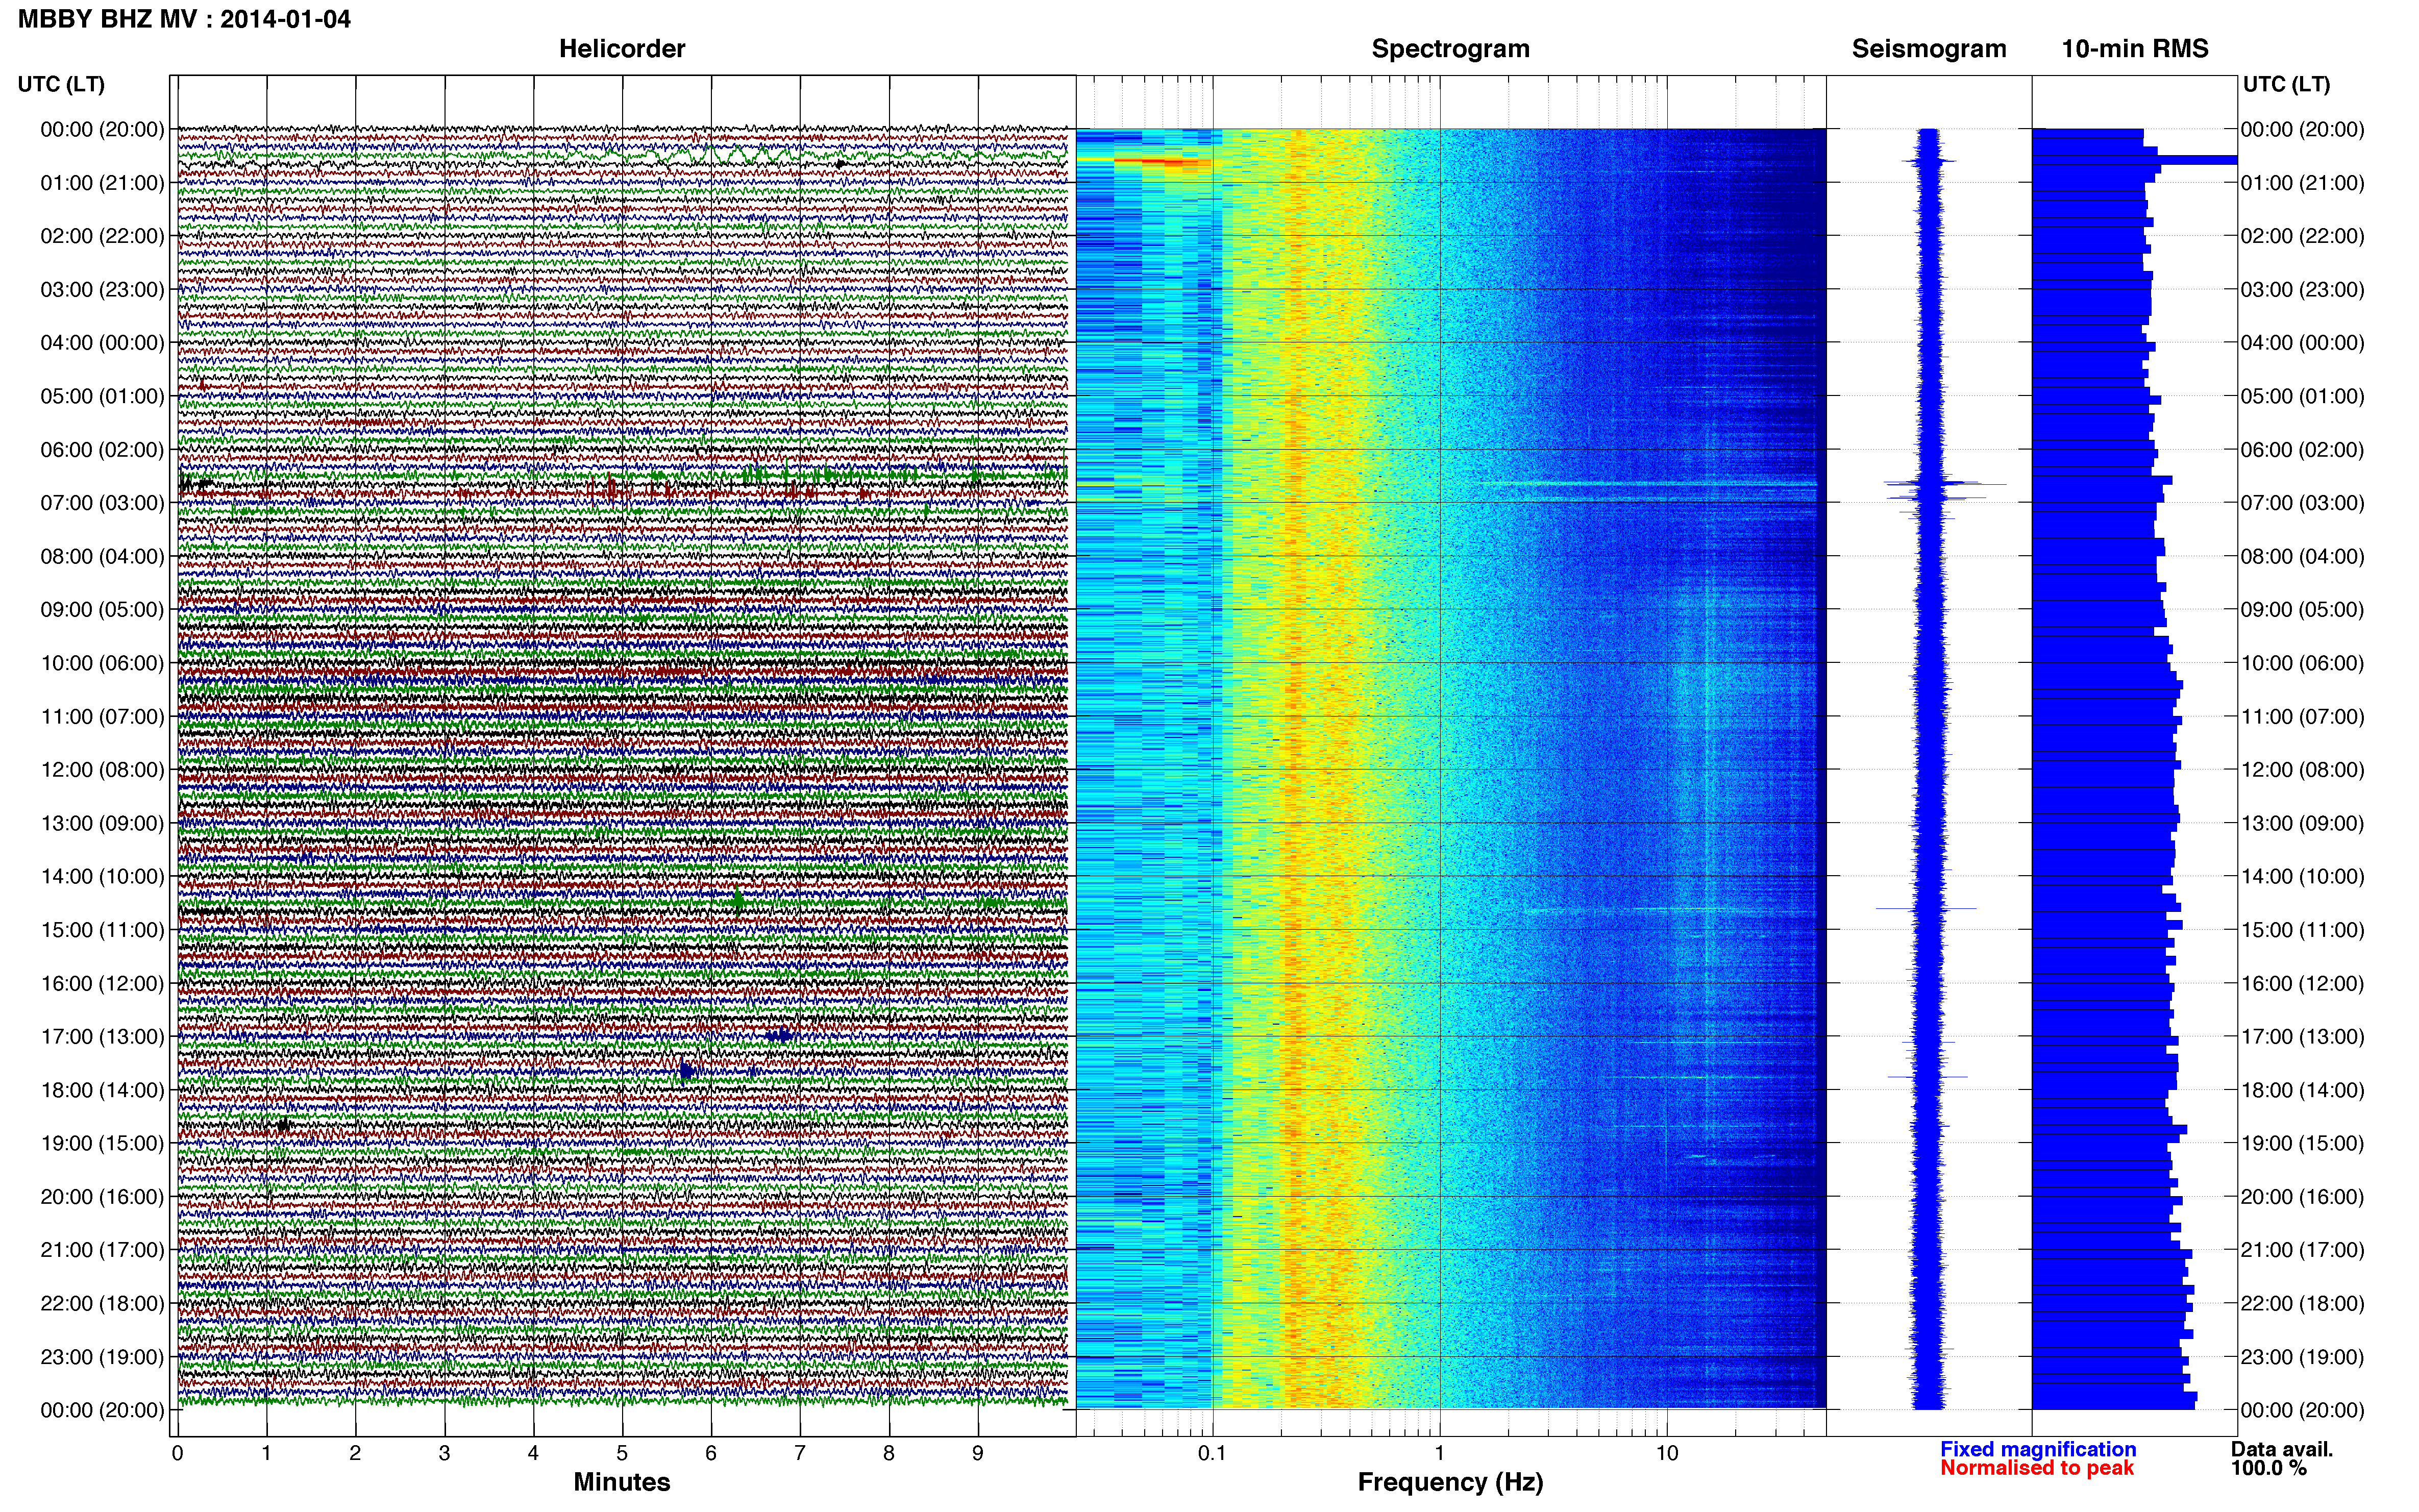The height and width of the screenshot is (1512, 2419).
Task: Click the 17:00 (13:00) label on the Helicorder axis
Action: [102, 1037]
